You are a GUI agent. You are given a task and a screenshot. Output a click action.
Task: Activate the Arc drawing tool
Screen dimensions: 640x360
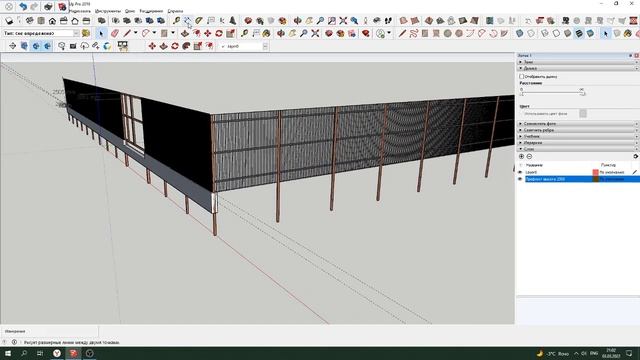click(146, 33)
